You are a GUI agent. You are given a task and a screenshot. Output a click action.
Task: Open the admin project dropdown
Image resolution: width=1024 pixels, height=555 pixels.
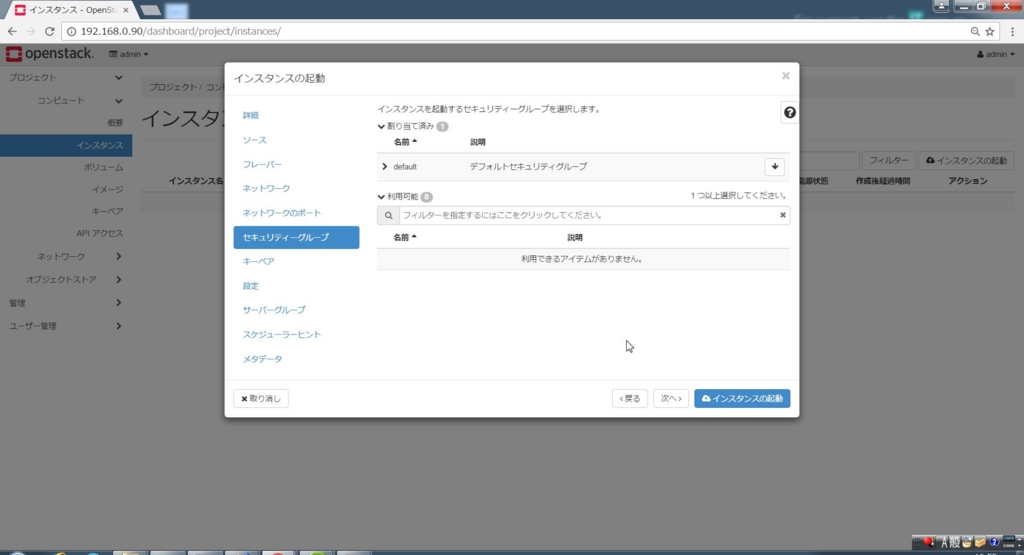[x=129, y=54]
